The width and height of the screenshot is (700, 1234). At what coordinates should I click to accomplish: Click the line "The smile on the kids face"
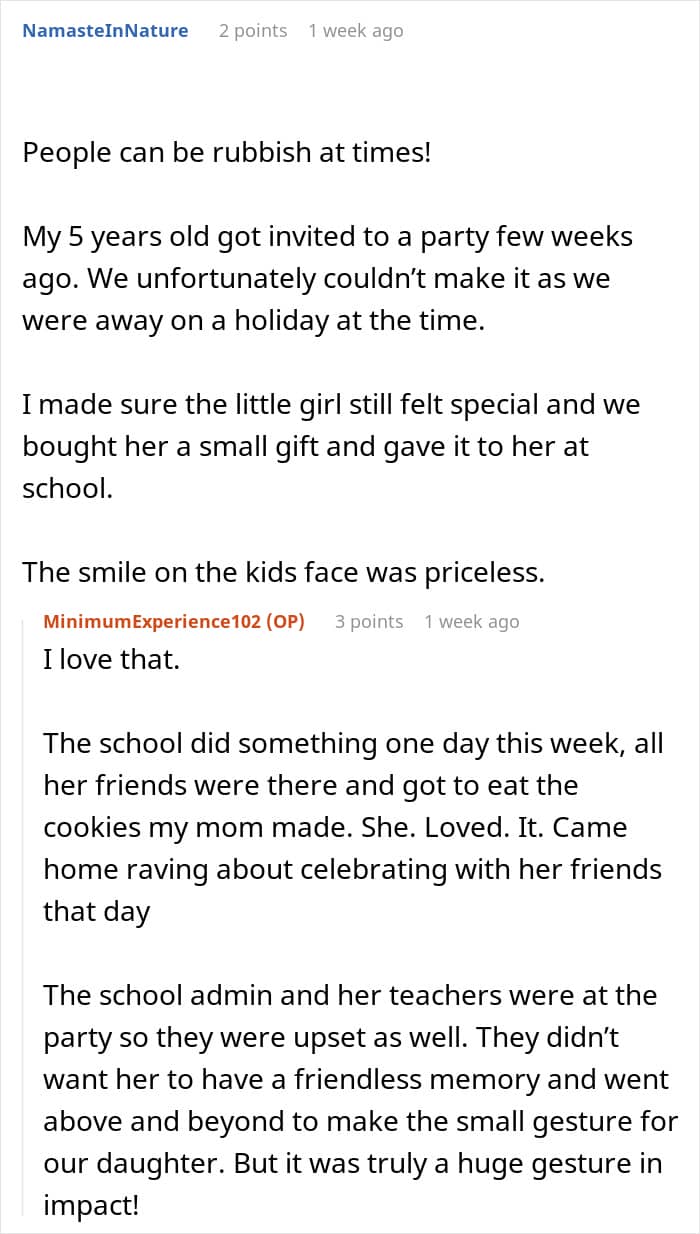coord(284,572)
